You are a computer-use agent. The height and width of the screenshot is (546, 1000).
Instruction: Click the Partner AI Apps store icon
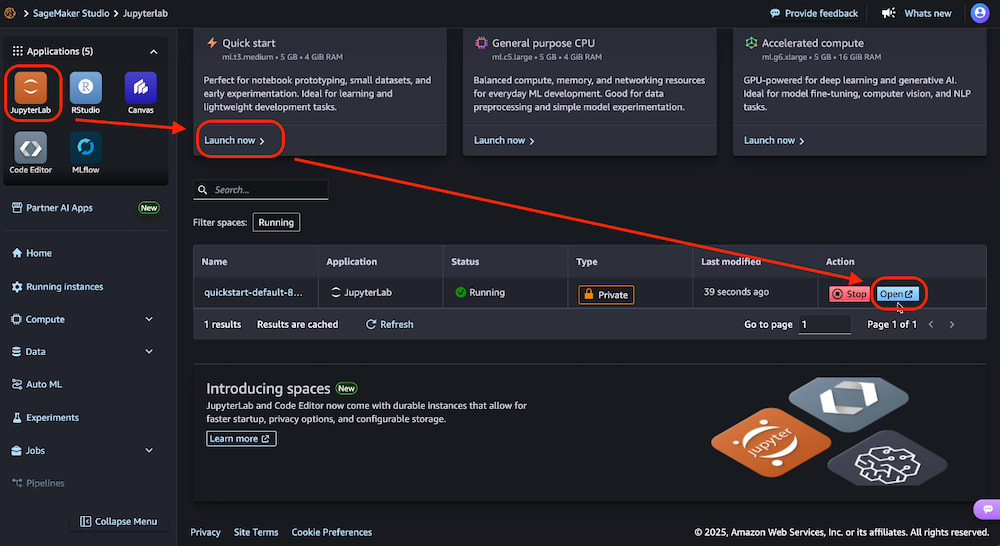click(17, 207)
